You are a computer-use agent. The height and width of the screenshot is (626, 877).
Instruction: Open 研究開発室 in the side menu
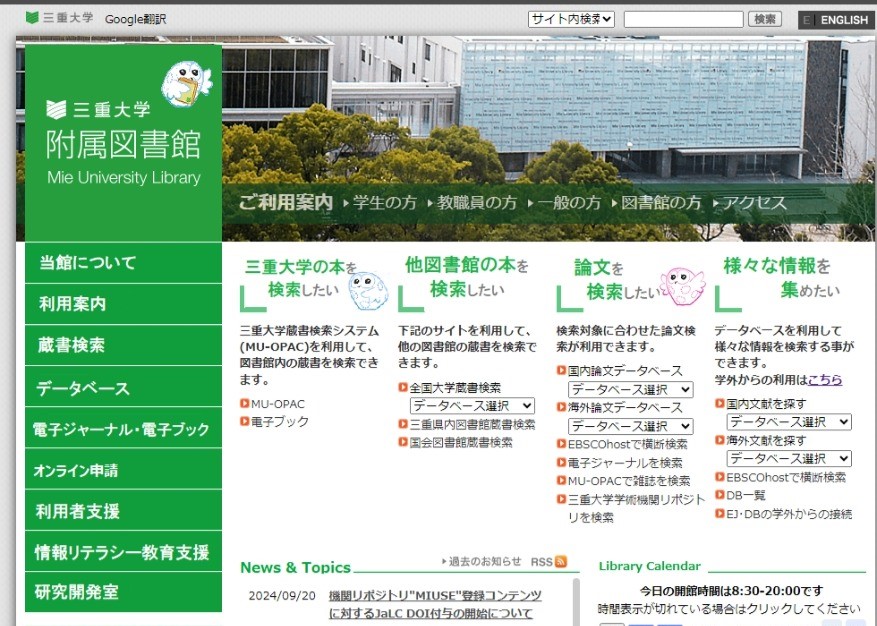(x=124, y=592)
